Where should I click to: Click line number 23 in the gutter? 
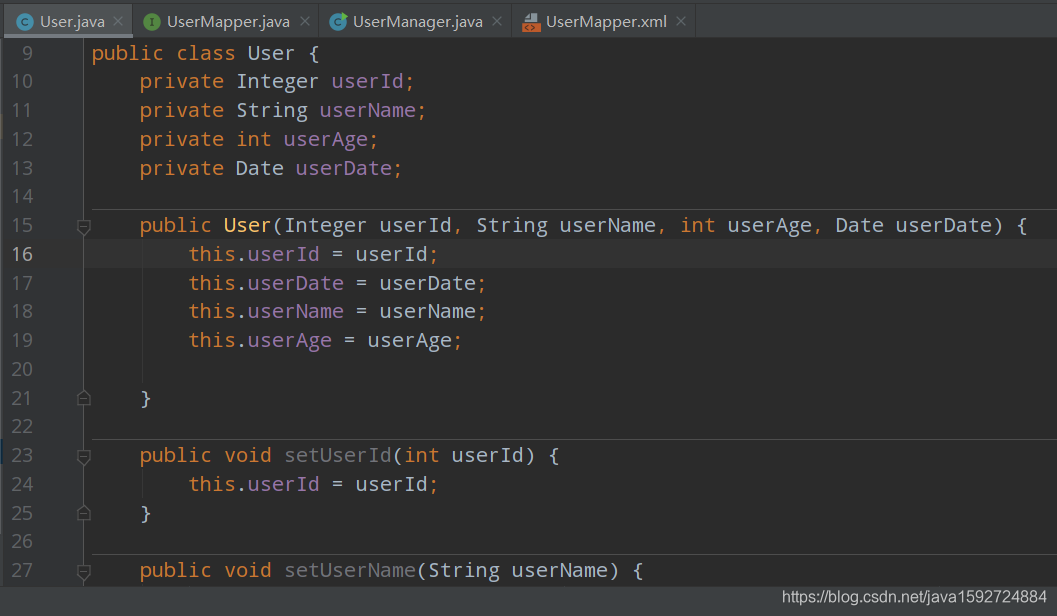[x=22, y=456]
